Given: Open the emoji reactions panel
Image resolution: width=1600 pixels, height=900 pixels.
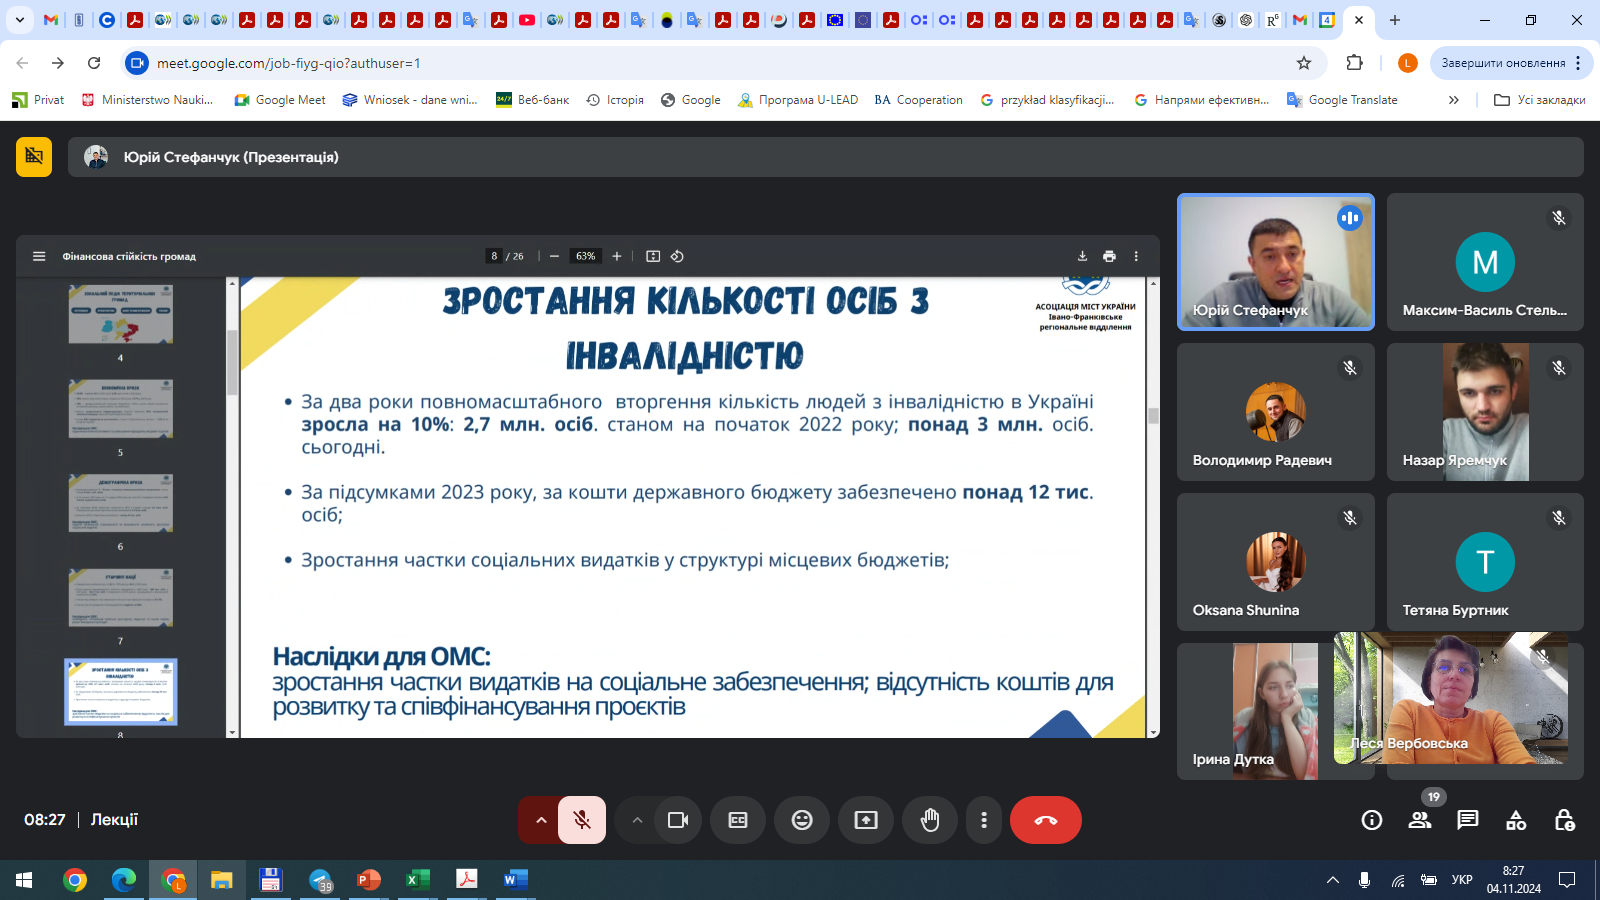Looking at the screenshot, I should 802,820.
